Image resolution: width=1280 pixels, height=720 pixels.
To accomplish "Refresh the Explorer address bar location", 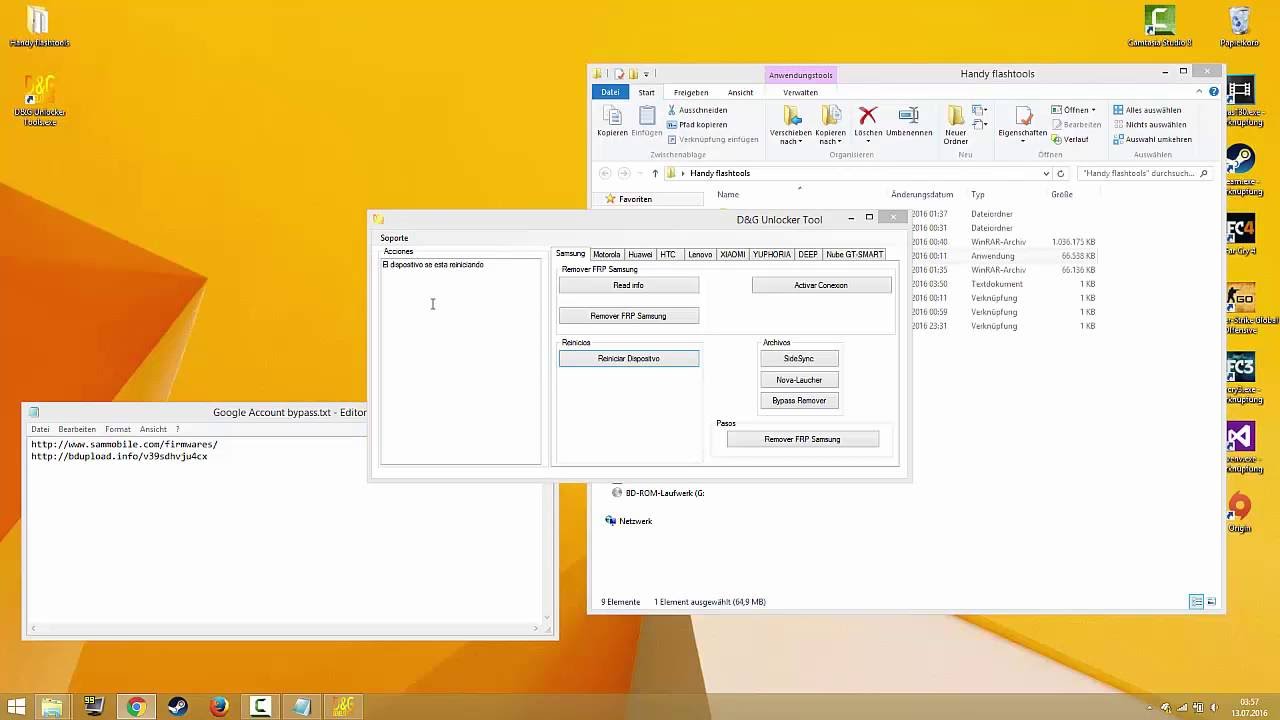I will [x=1061, y=173].
